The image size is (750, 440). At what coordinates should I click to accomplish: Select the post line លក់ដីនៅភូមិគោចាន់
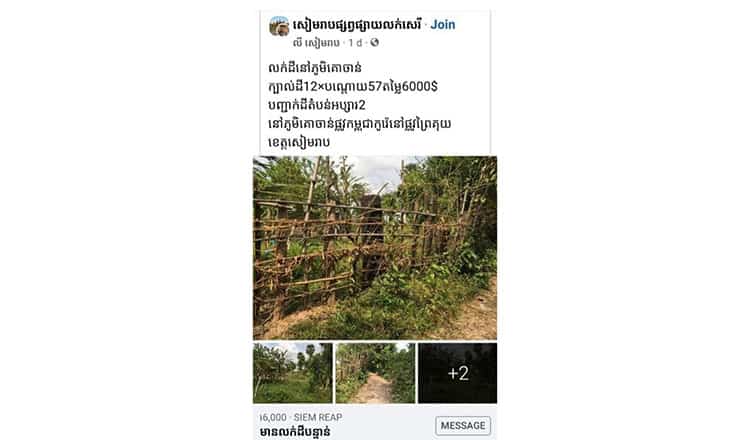315,68
